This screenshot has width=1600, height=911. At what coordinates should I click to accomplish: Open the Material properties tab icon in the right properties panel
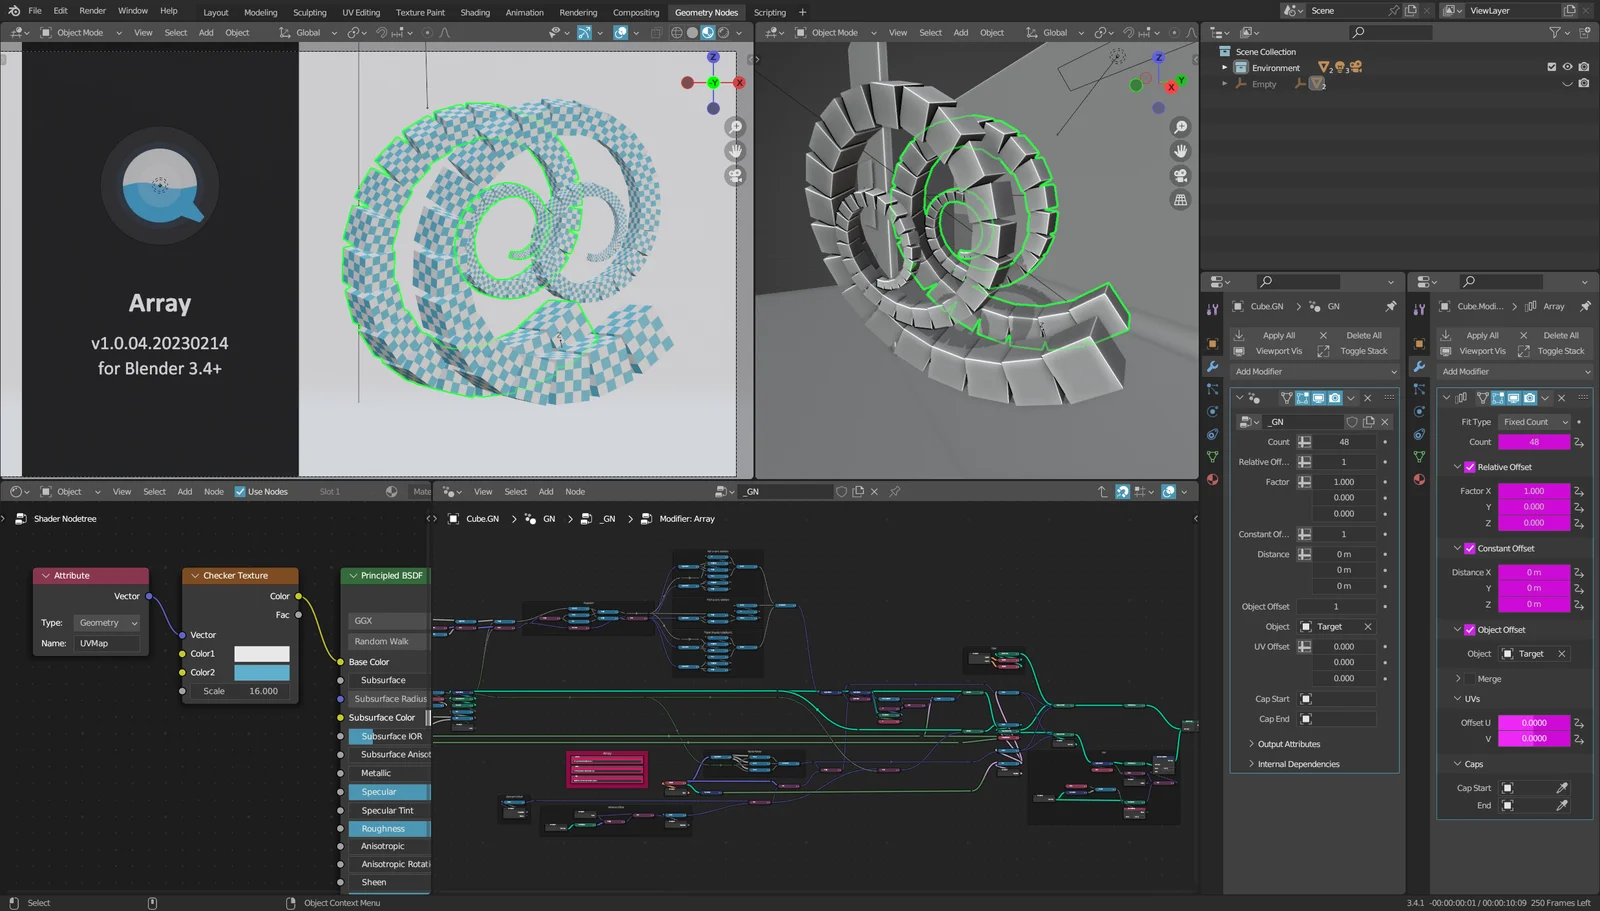point(1419,479)
